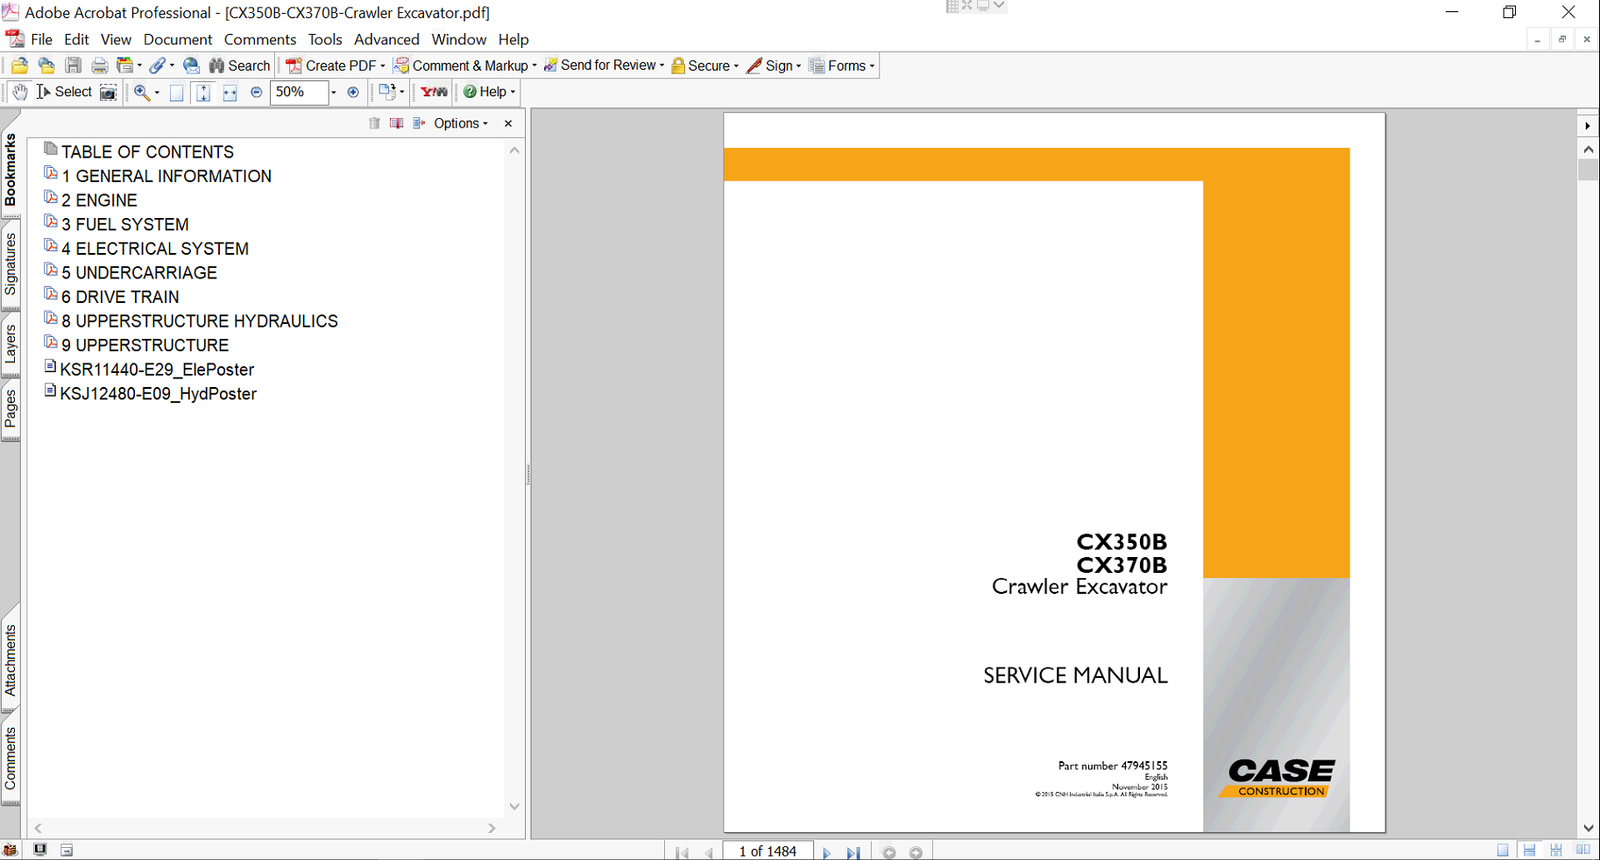Toggle continuous page layout view

pos(1529,850)
